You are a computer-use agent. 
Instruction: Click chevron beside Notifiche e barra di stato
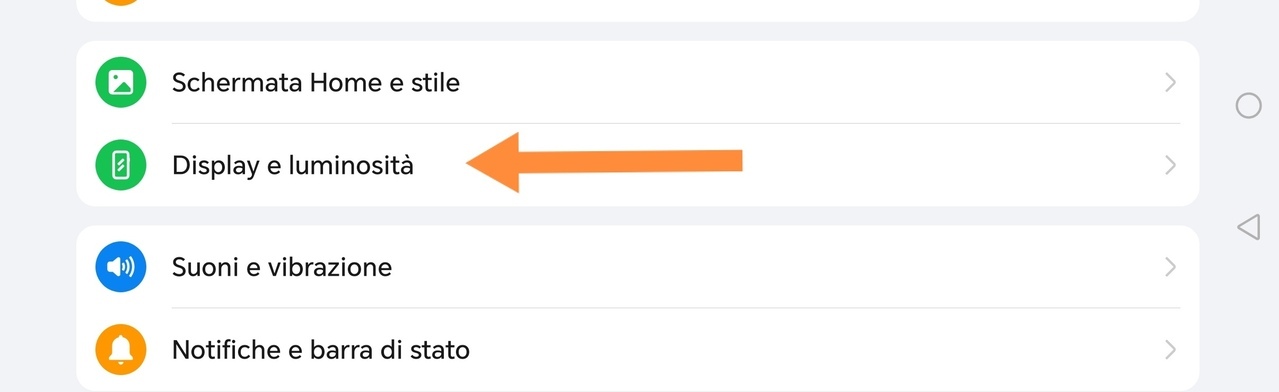(x=1170, y=350)
